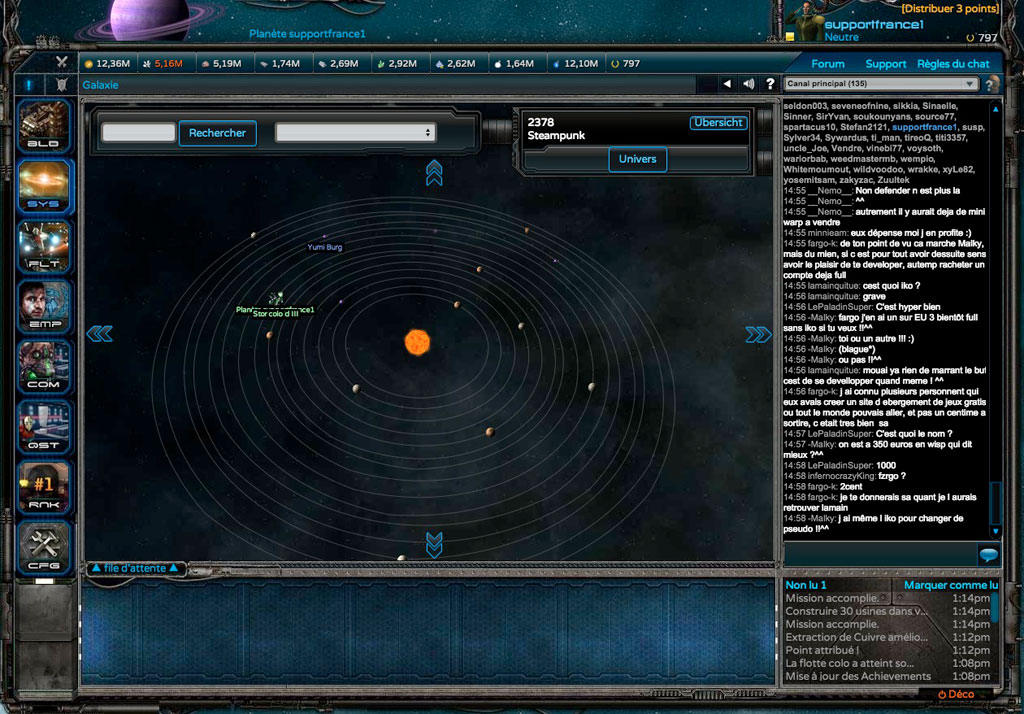Screen dimensions: 1024x714
Task: Click the chat scrollbar down arrow
Action: tap(995, 531)
